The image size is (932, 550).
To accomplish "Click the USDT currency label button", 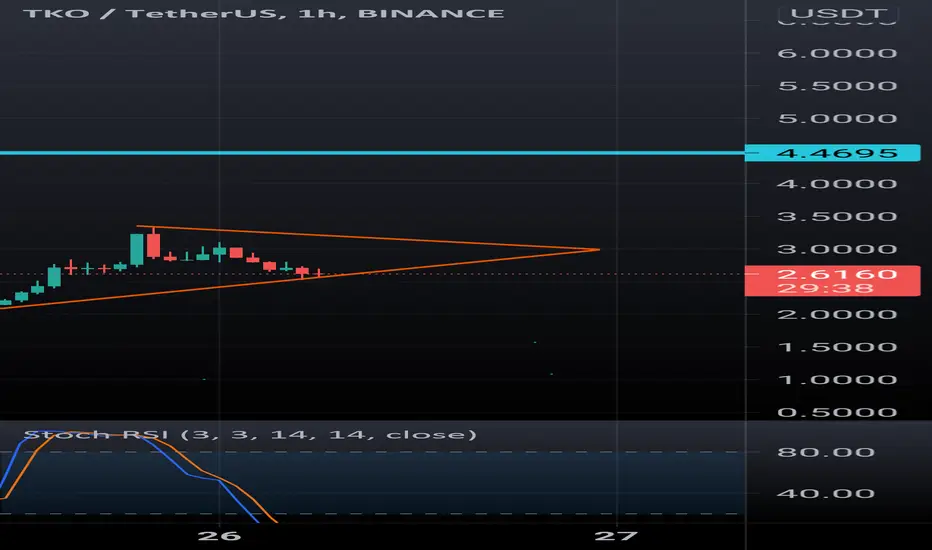I will click(x=839, y=14).
